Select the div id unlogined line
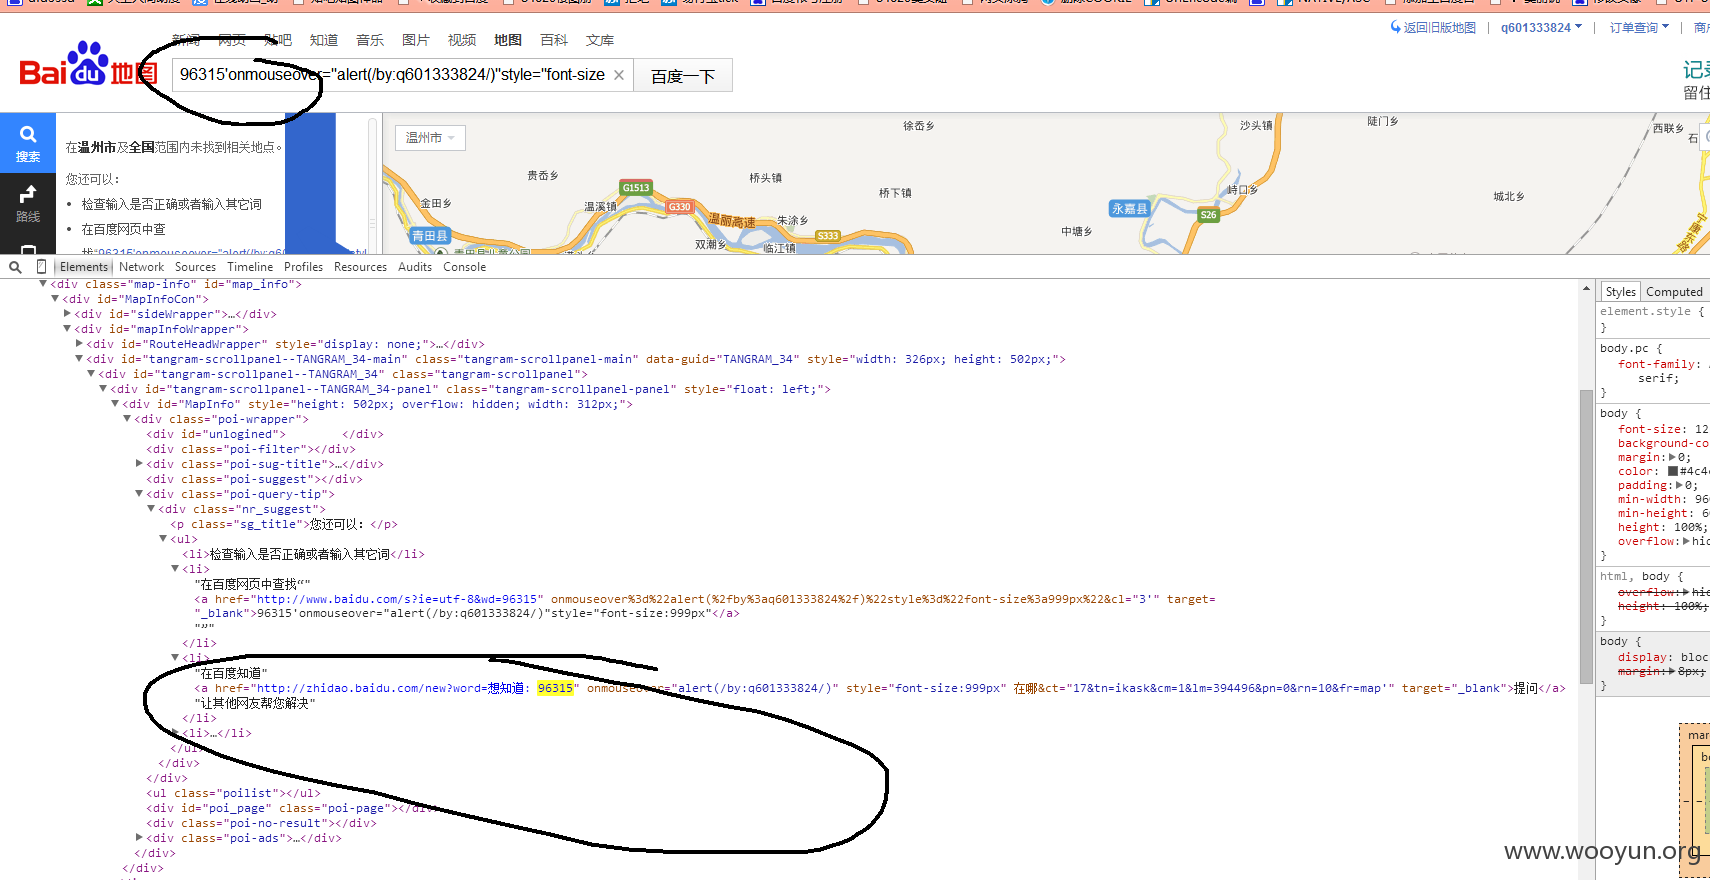The image size is (1710, 880). click(x=265, y=434)
